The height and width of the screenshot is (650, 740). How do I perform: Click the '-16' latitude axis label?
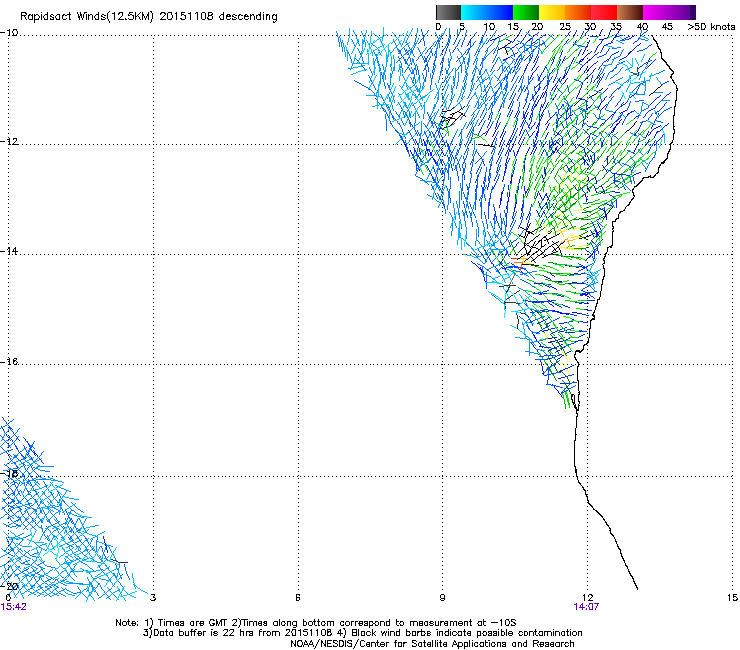coord(9,362)
